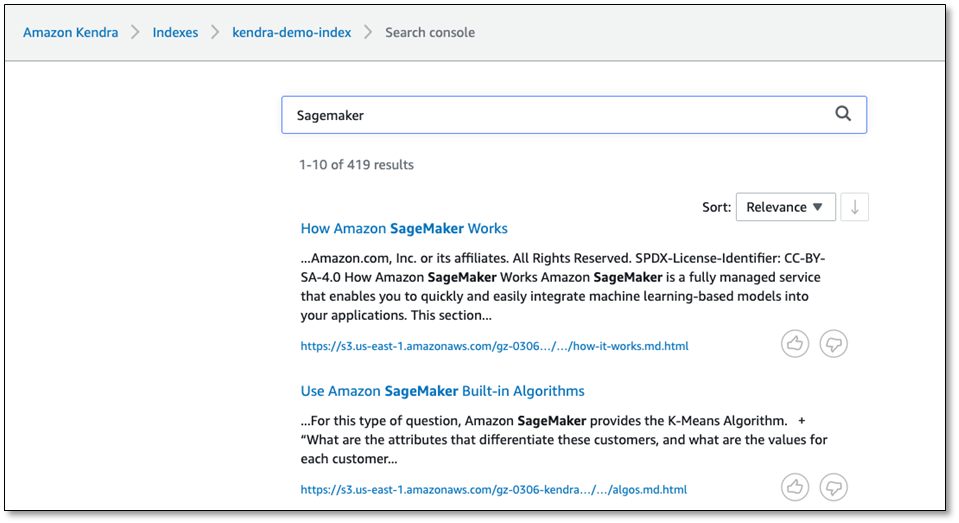Open kendra-demo-index breadcrumb link

(291, 32)
